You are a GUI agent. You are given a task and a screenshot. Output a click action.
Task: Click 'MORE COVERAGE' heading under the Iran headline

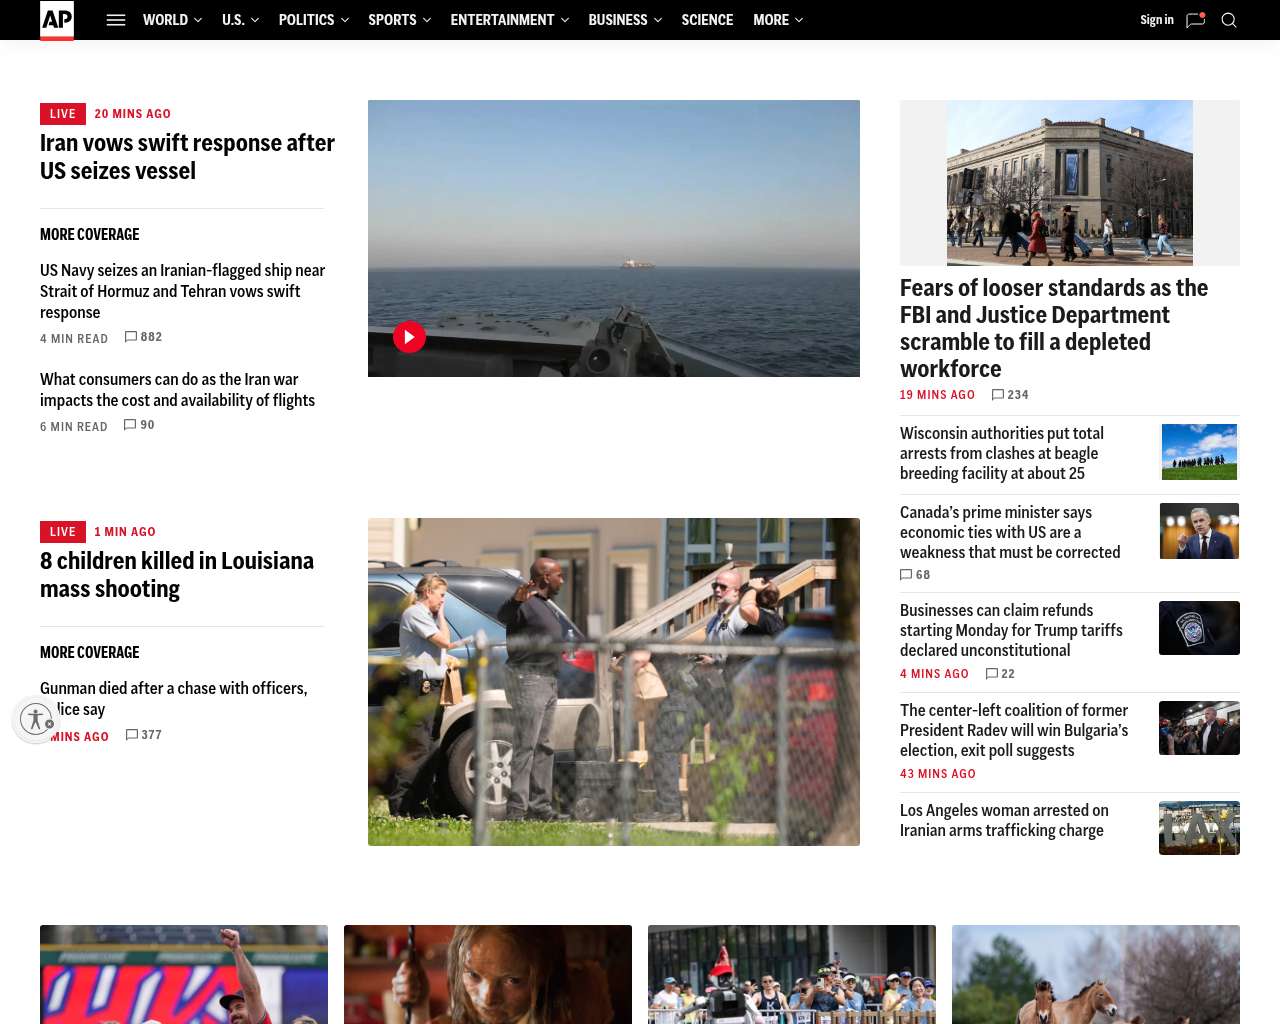(x=90, y=234)
